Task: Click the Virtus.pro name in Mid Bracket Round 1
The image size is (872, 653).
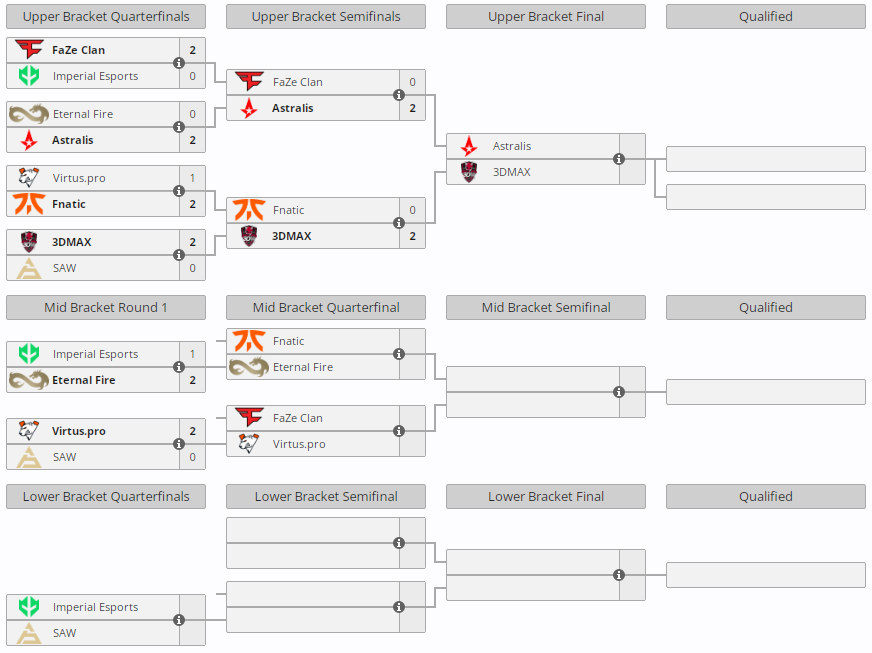Action: tap(79, 431)
